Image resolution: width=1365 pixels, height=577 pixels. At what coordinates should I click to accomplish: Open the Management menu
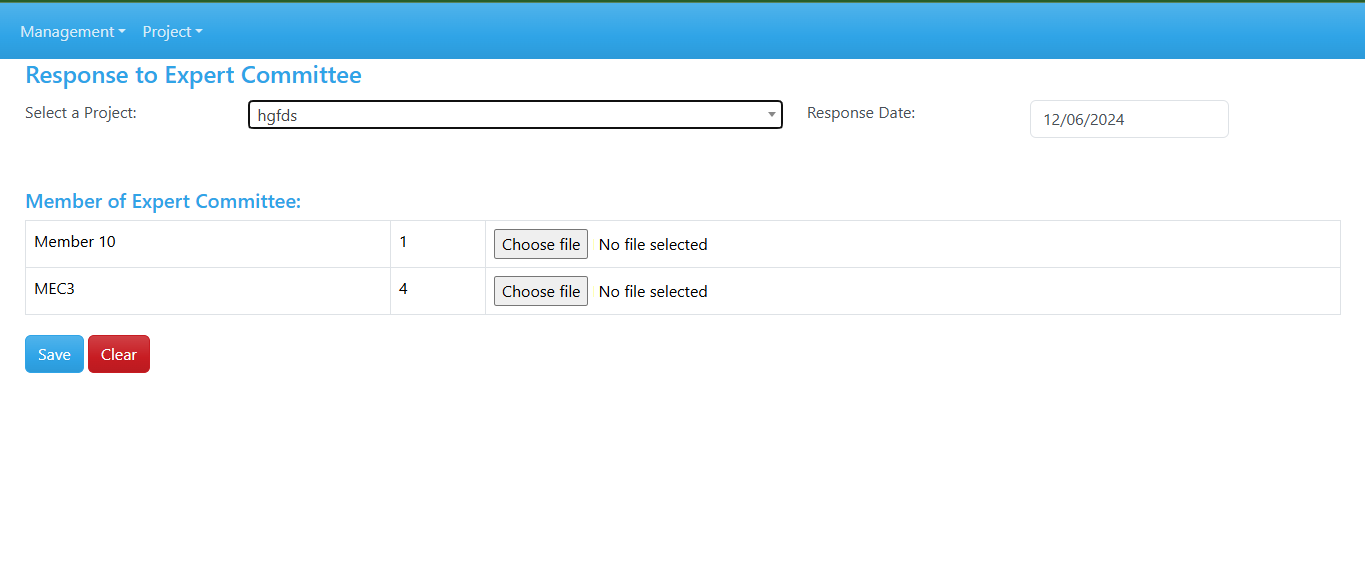tap(72, 32)
